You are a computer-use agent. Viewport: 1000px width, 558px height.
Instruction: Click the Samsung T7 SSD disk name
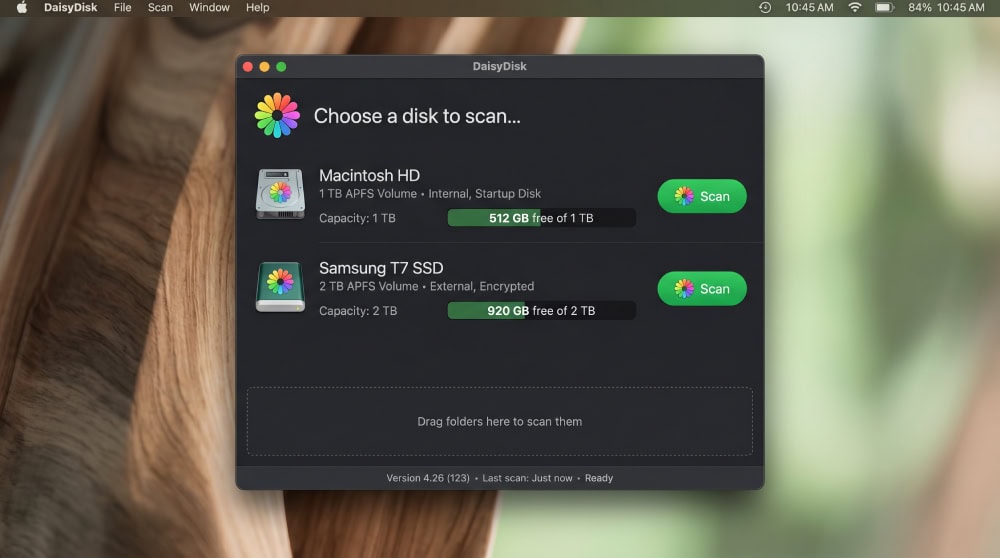click(381, 268)
